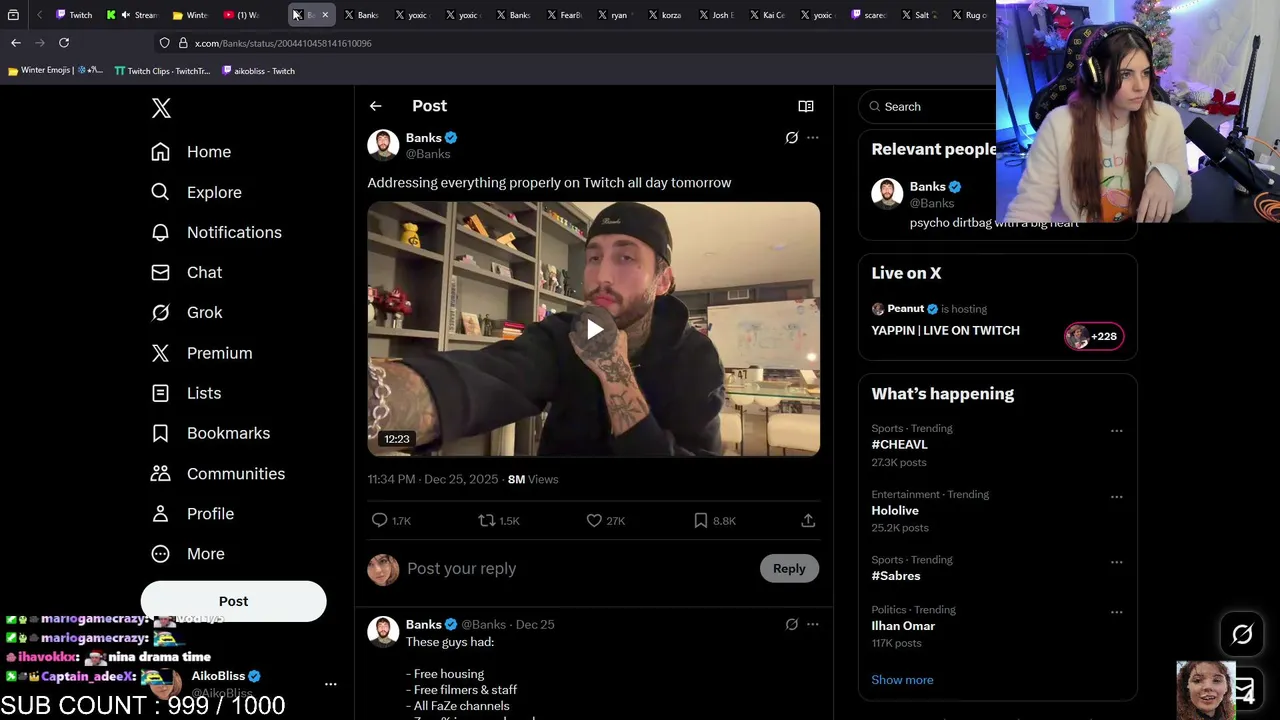Open options for the #CHEAVL trend
The height and width of the screenshot is (720, 1280).
(x=1116, y=431)
